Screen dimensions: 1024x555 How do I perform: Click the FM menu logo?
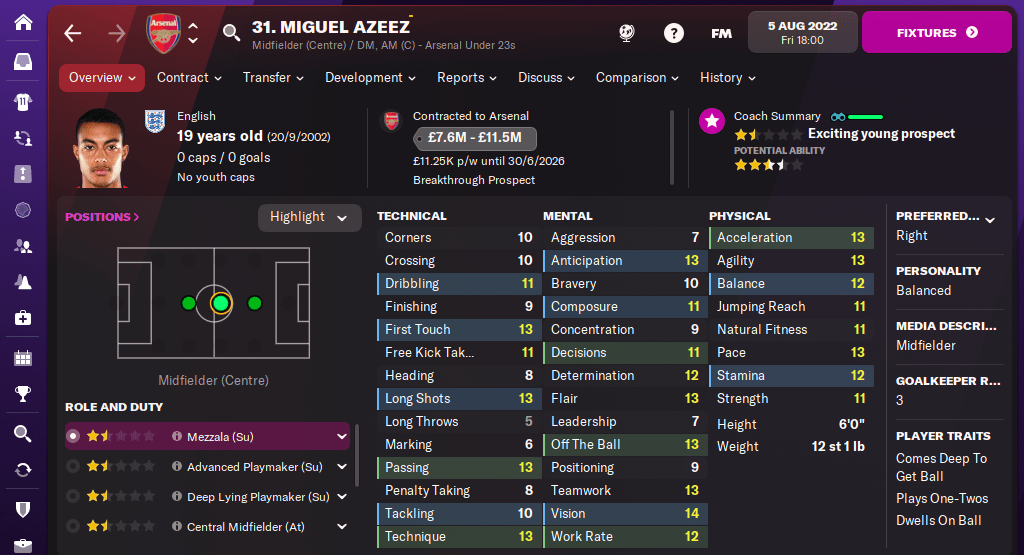721,33
